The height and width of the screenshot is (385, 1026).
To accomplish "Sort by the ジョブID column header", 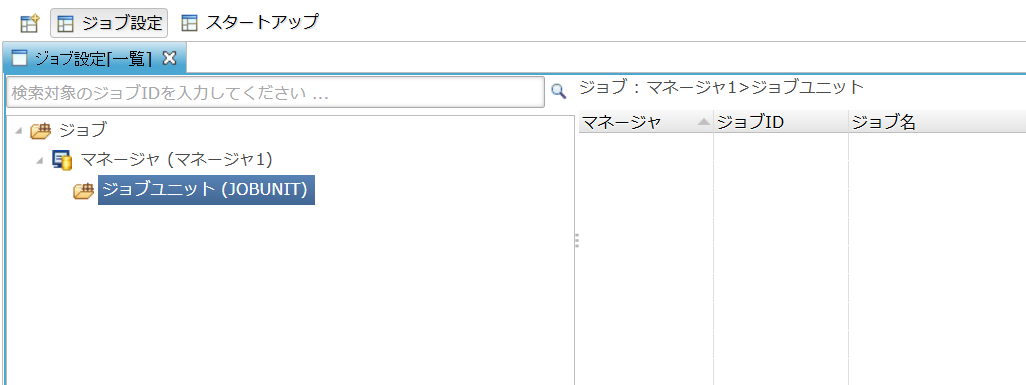I will (781, 122).
